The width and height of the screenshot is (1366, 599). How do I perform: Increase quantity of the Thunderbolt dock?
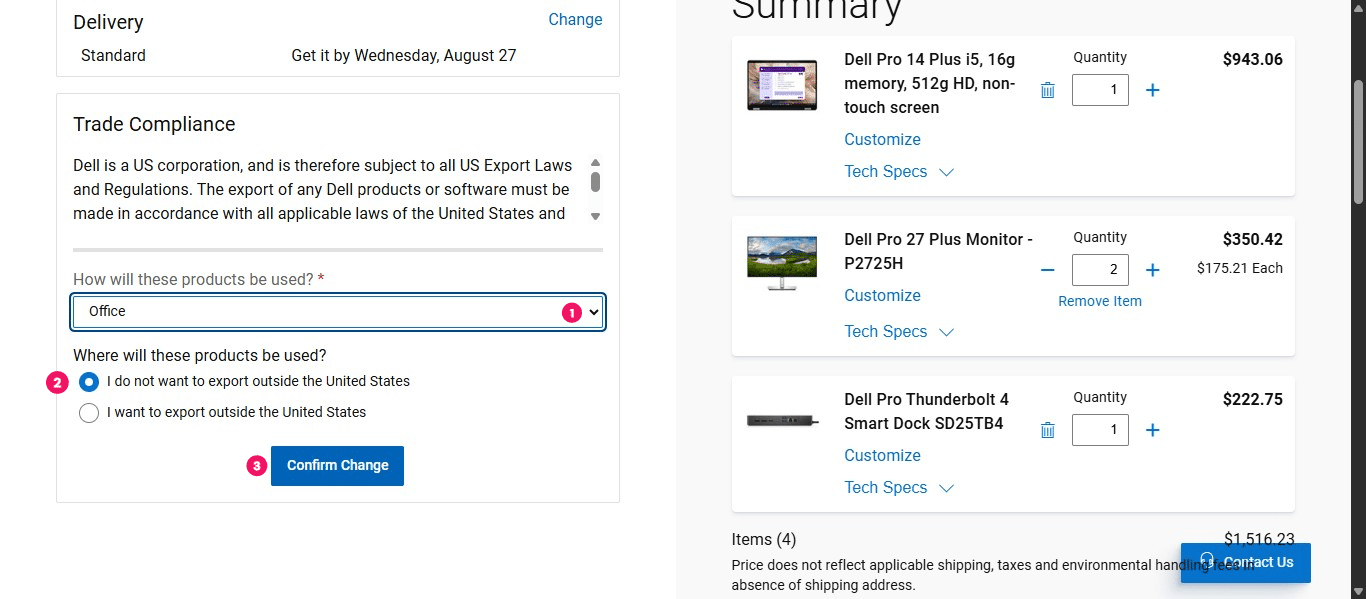pyautogui.click(x=1152, y=430)
